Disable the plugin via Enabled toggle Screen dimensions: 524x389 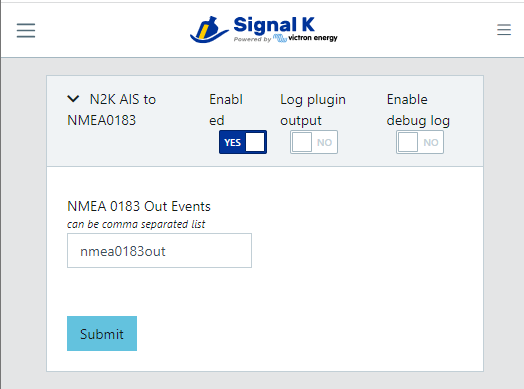pyautogui.click(x=243, y=142)
